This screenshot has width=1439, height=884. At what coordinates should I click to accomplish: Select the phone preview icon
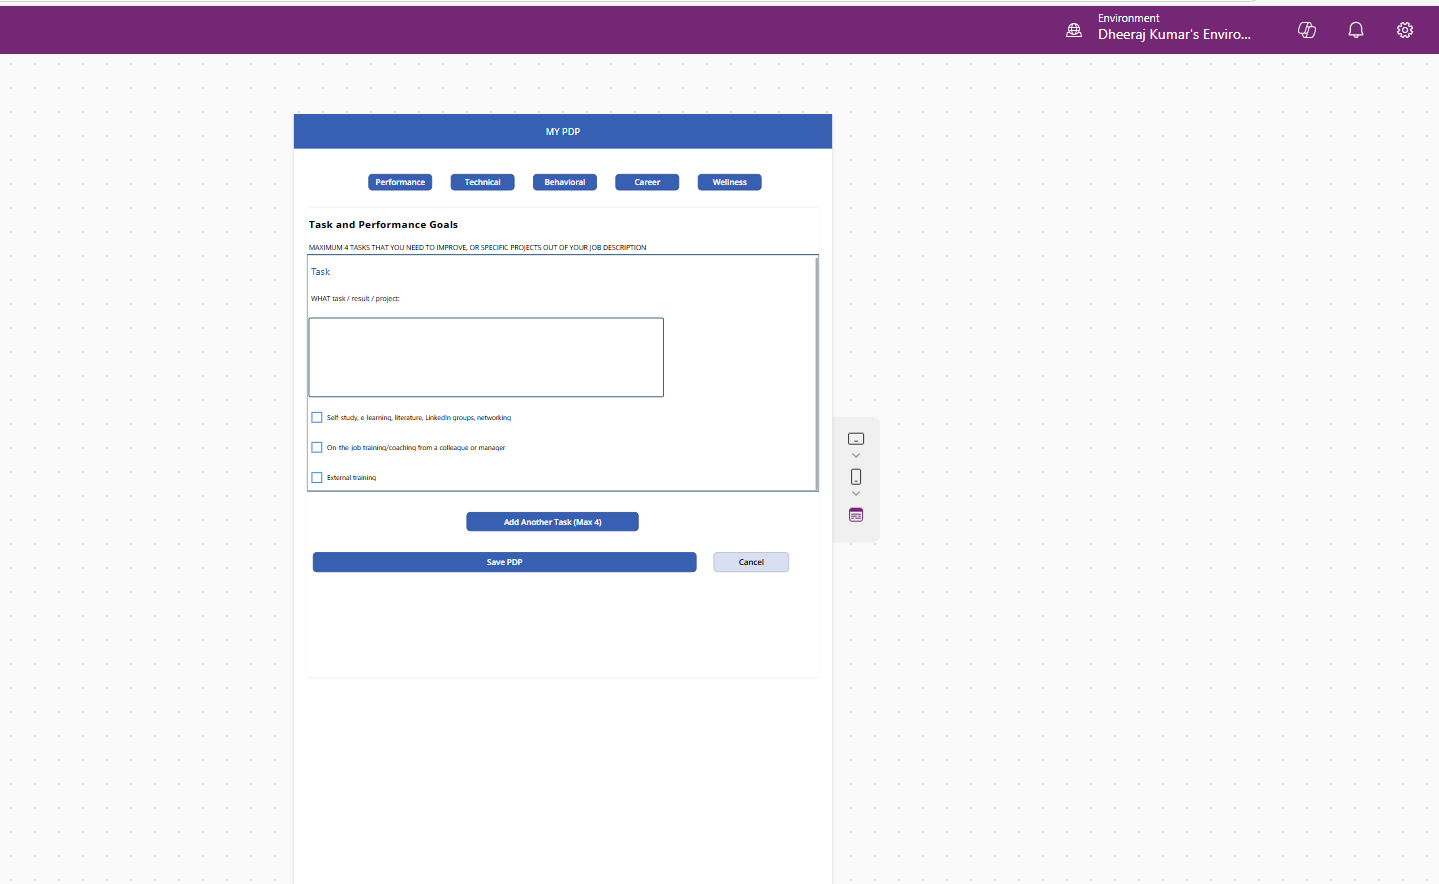[x=856, y=477]
